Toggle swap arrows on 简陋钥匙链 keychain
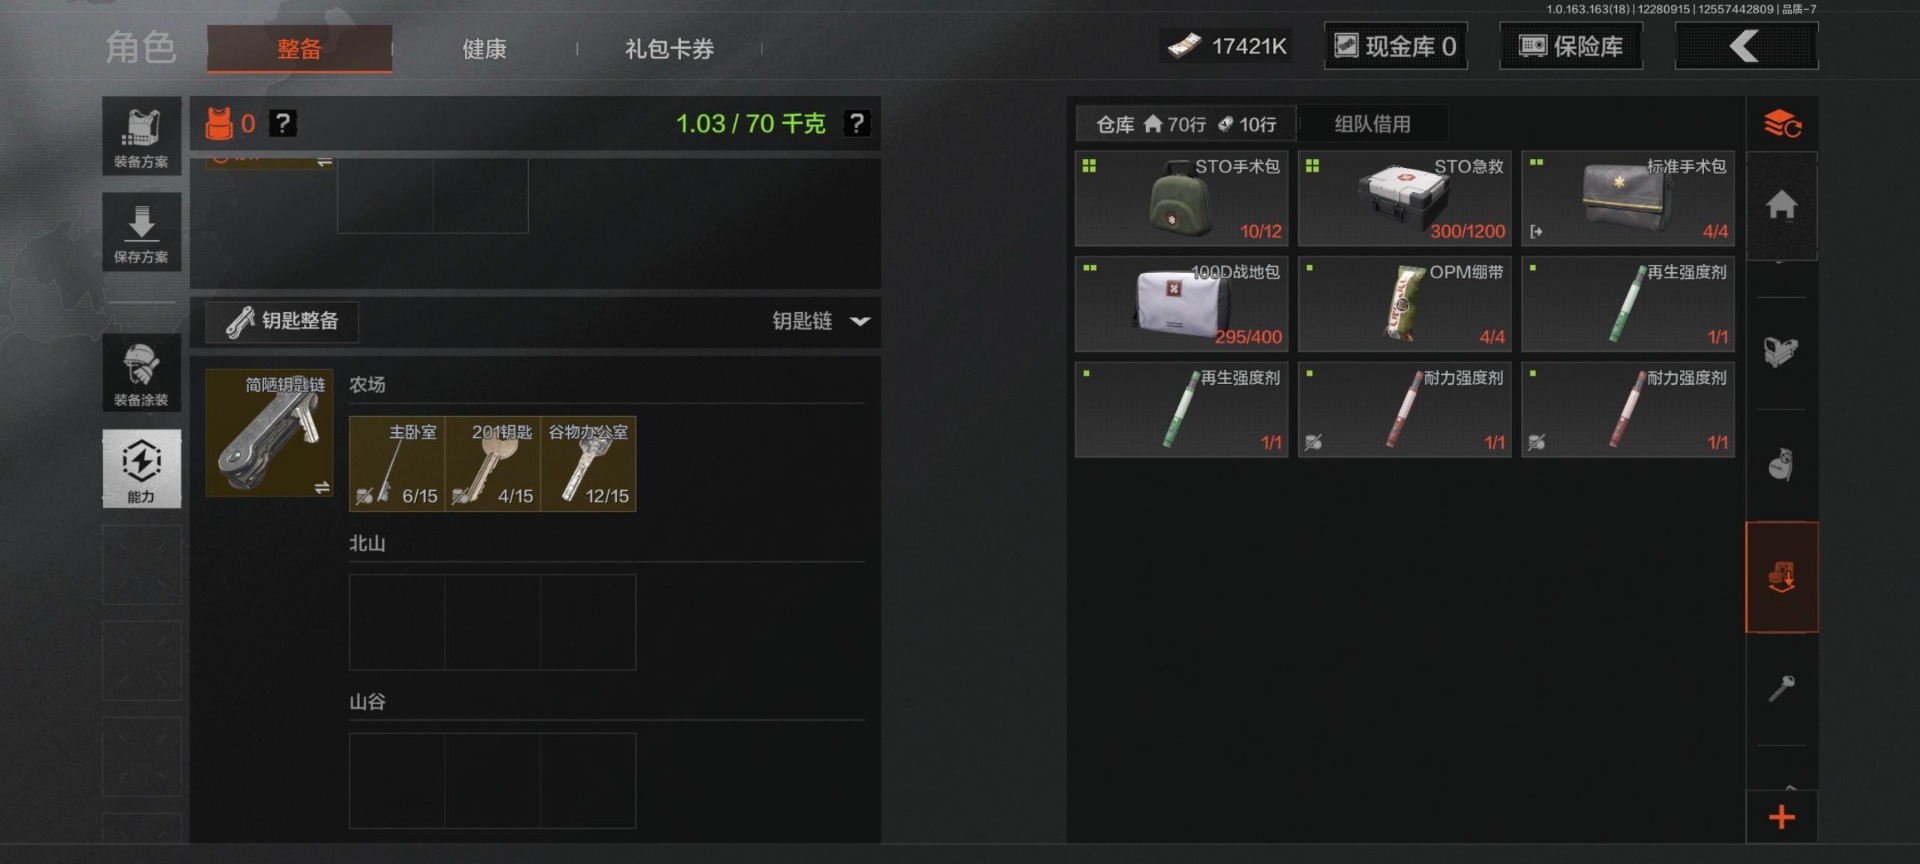 point(322,487)
